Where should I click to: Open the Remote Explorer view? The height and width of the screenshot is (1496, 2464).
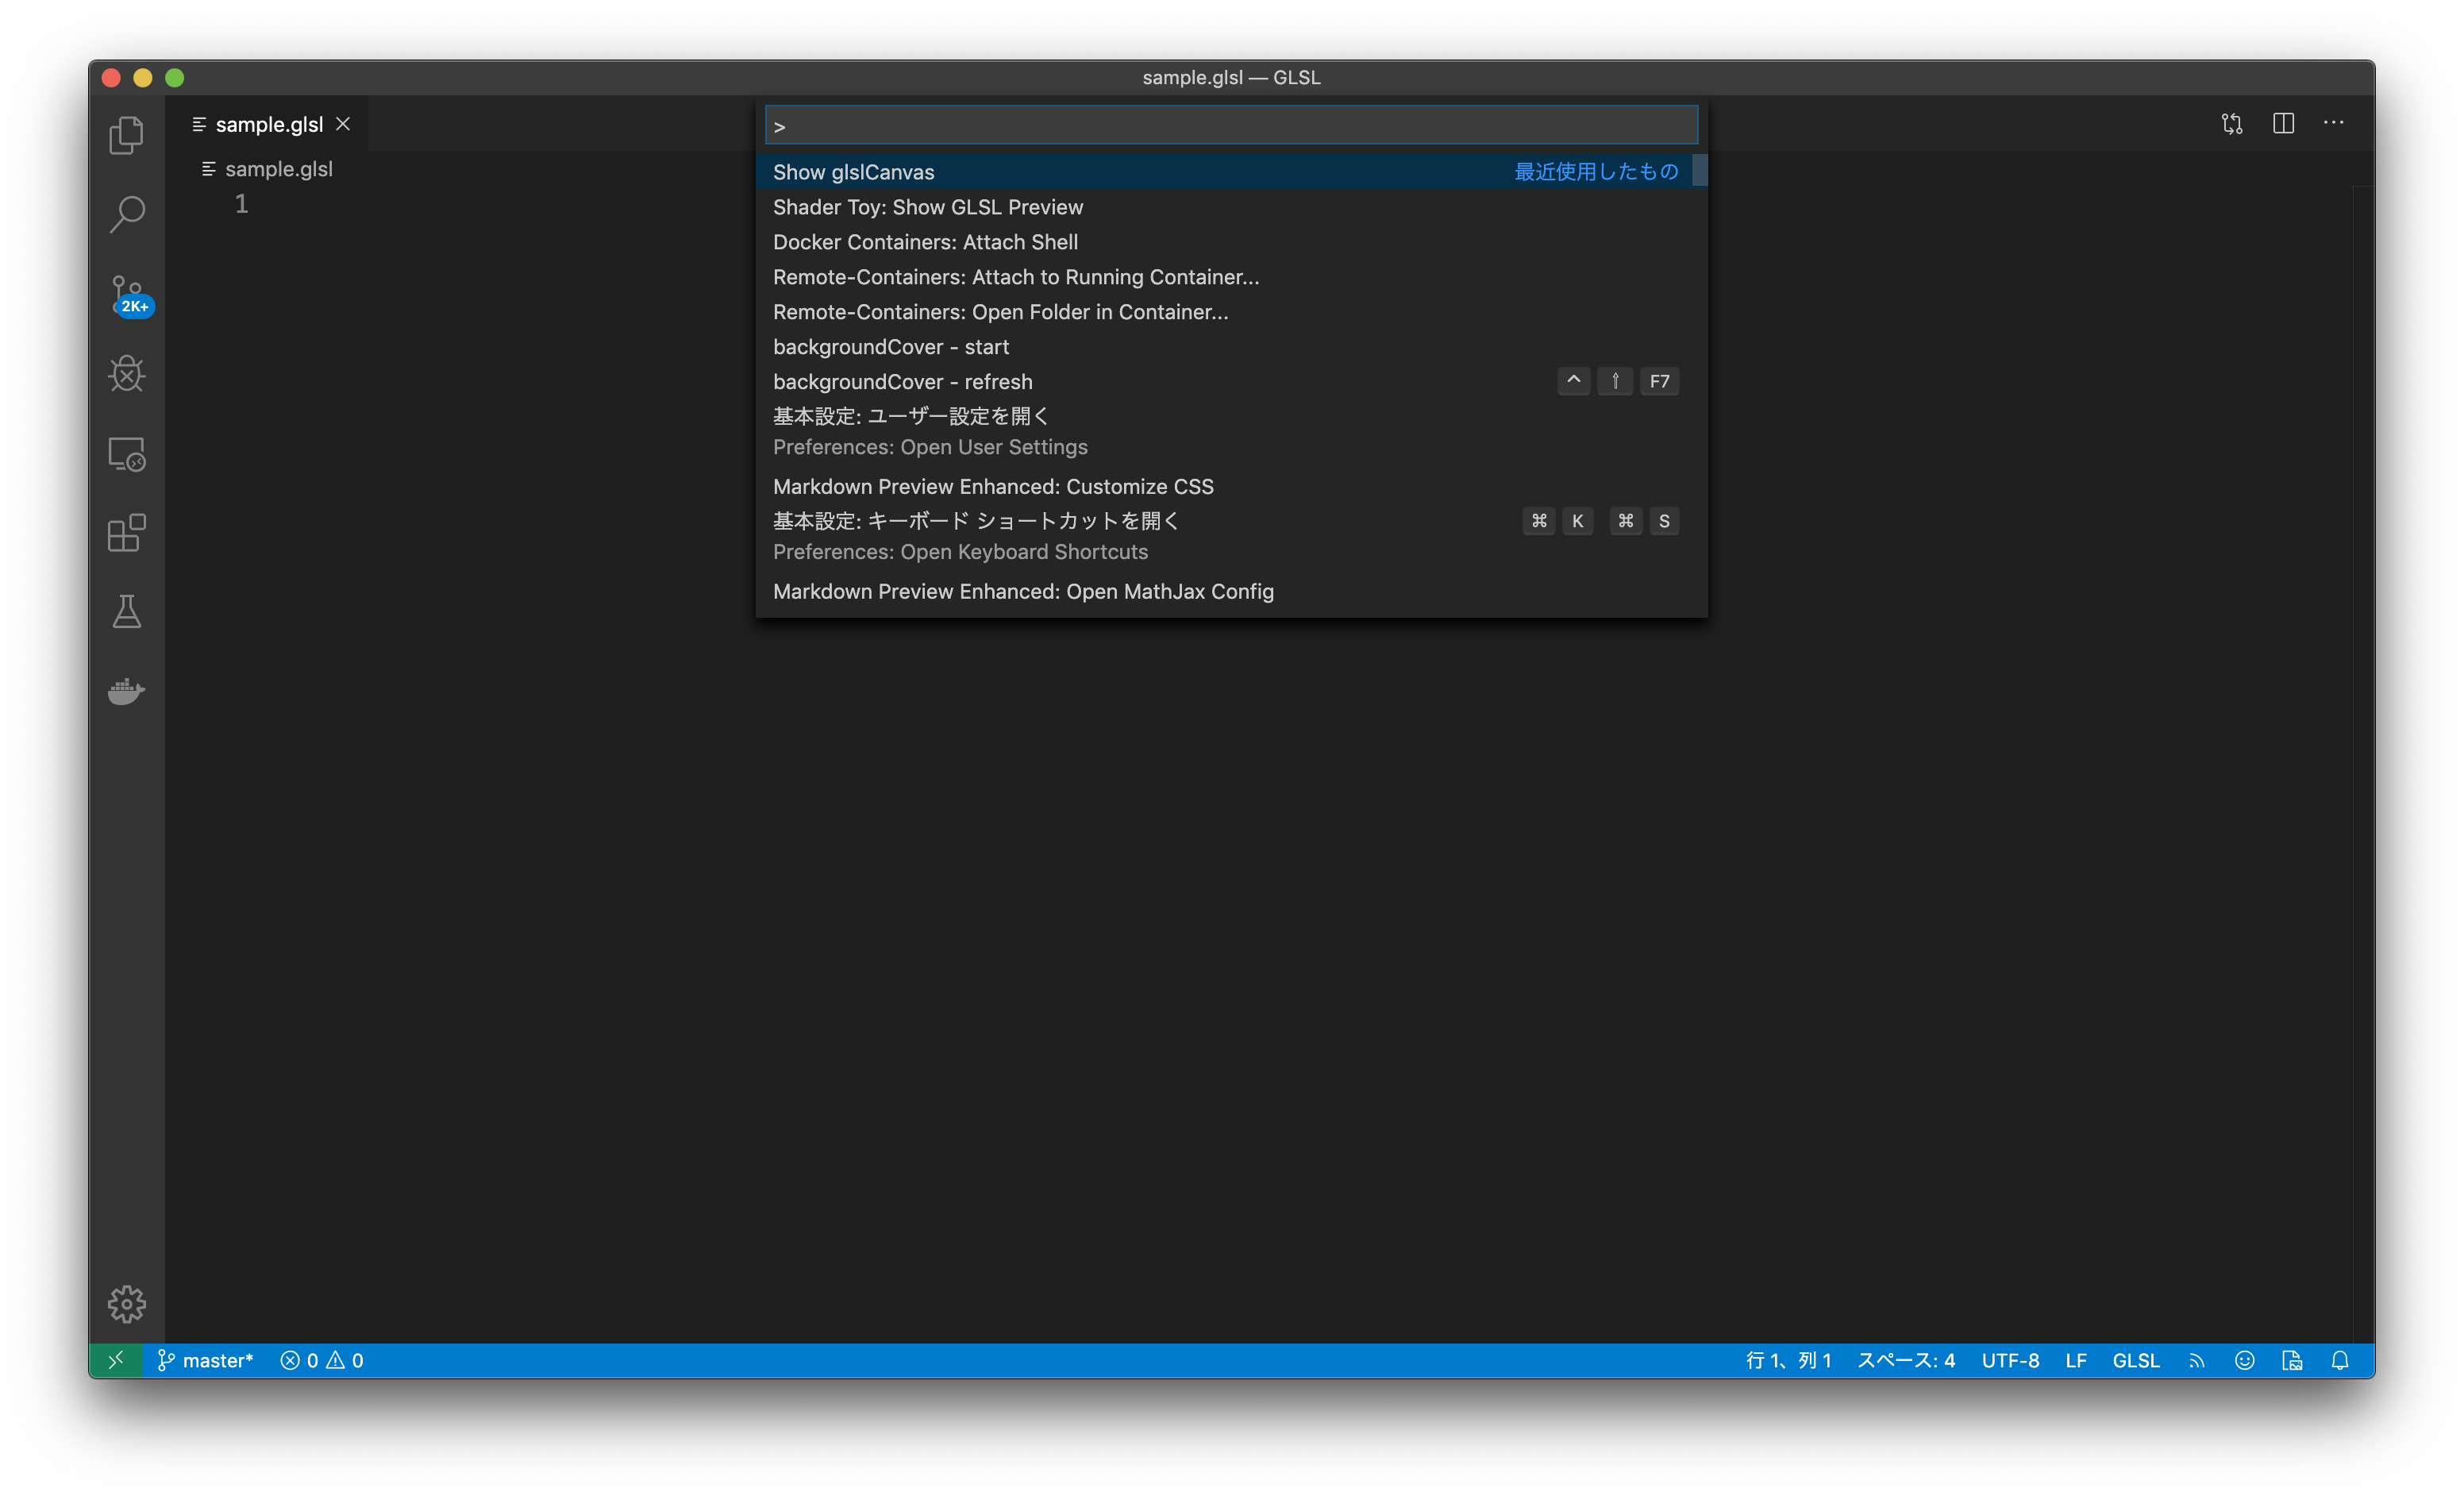coord(127,454)
